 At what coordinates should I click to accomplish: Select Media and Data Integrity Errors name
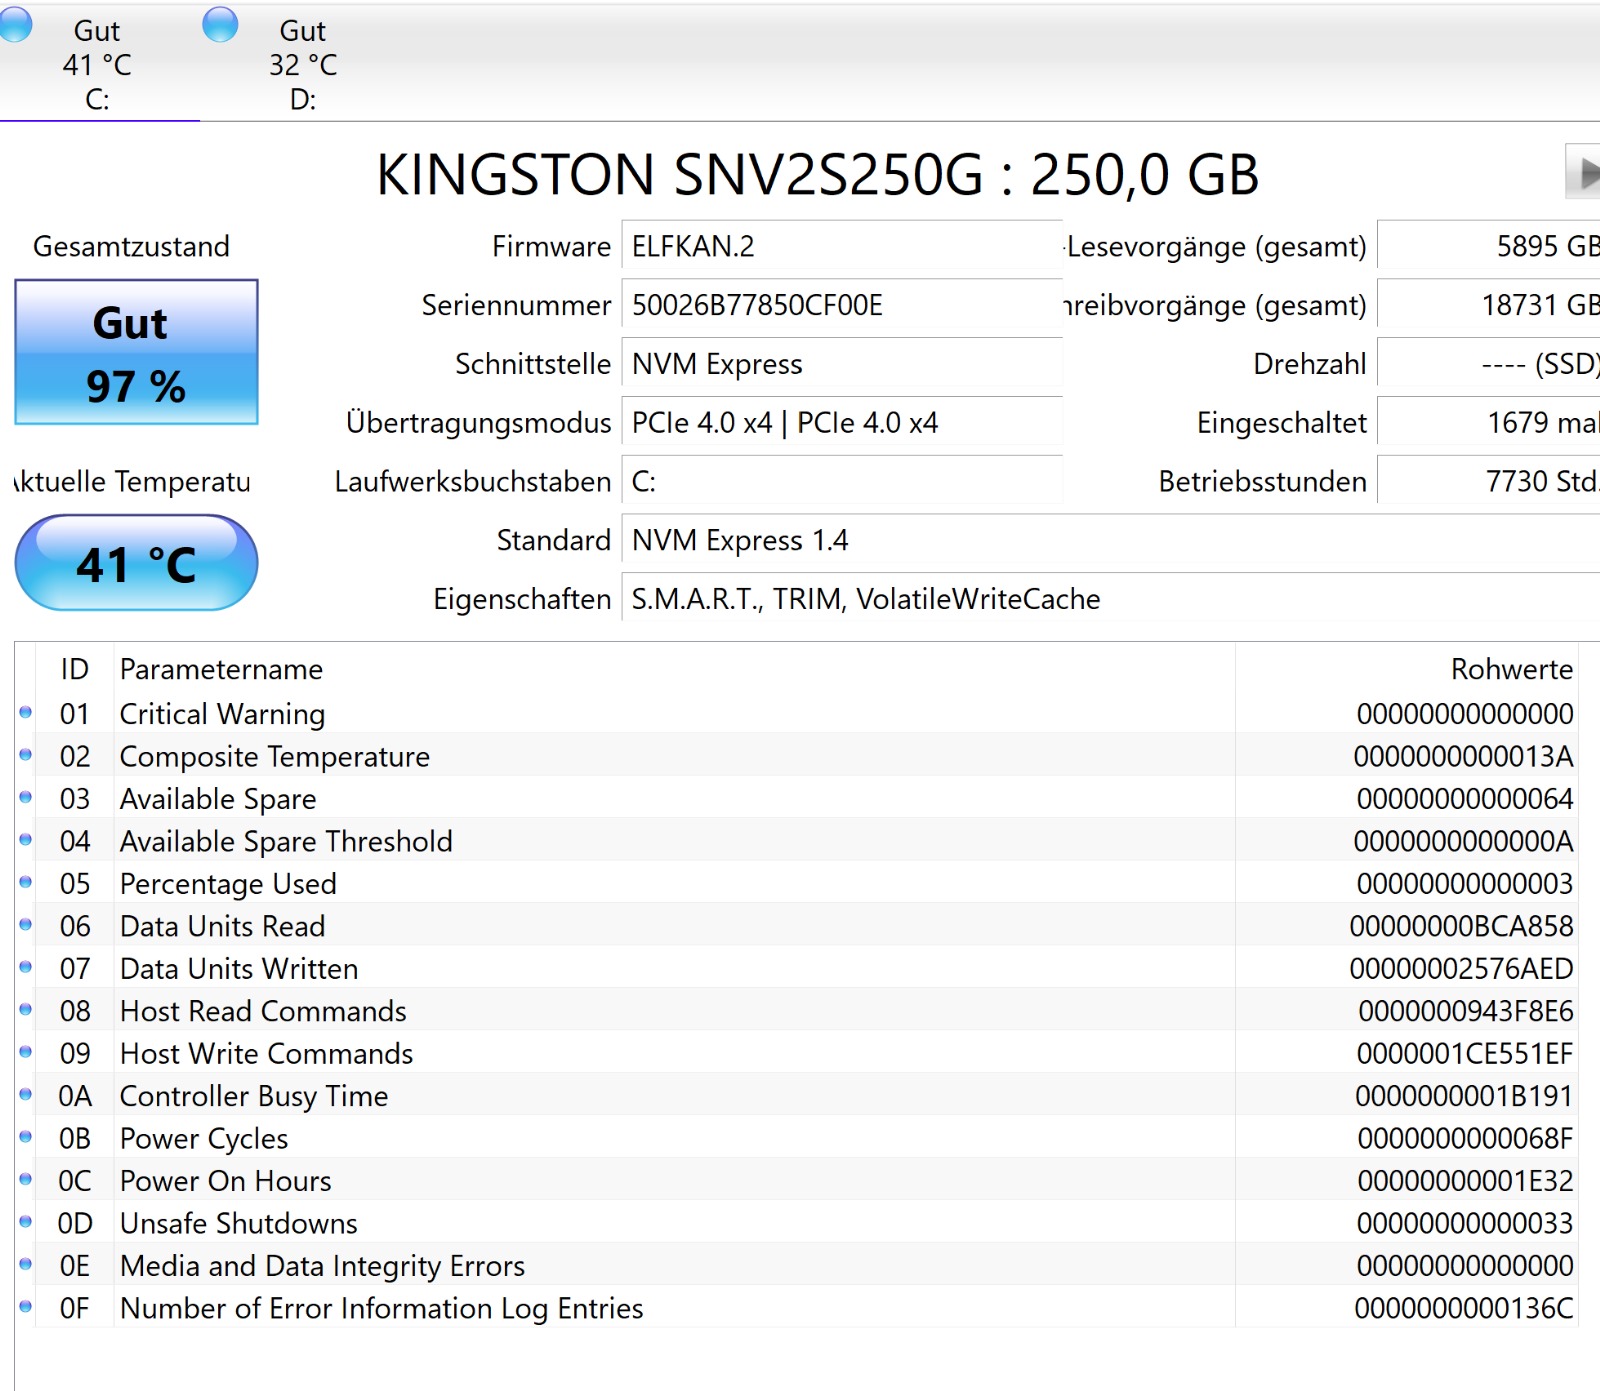click(x=322, y=1266)
